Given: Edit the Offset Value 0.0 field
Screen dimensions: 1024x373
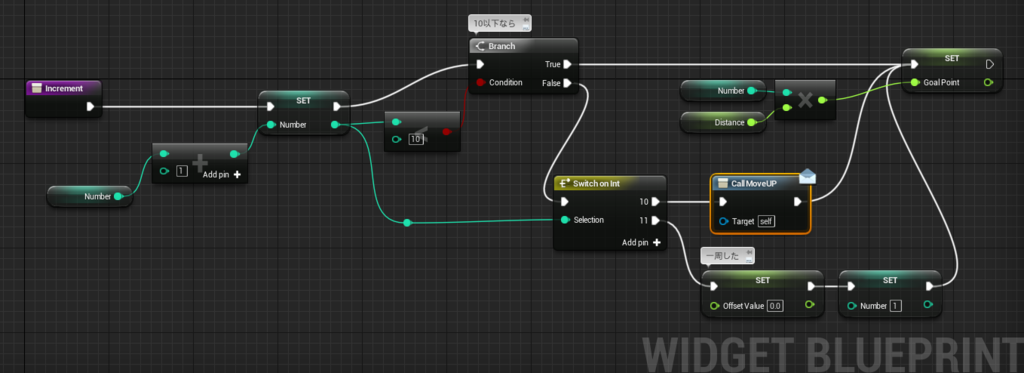Looking at the screenshot, I should [x=775, y=305].
